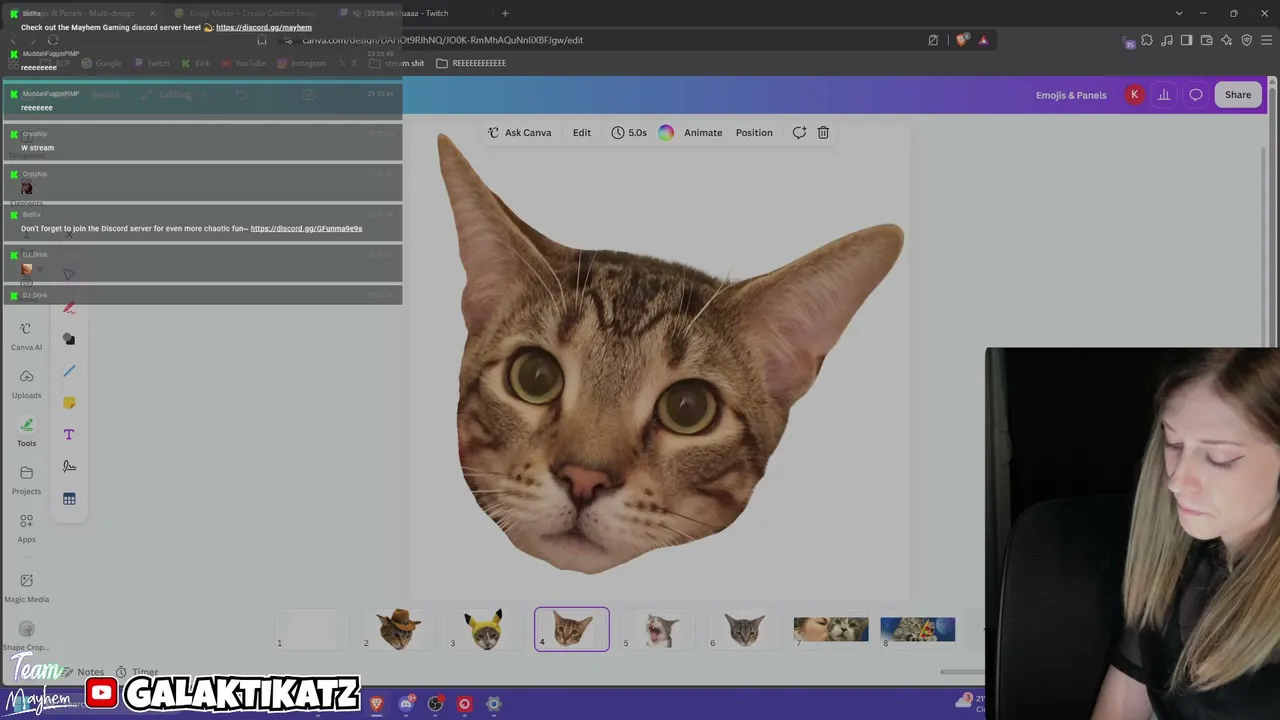Screen dimensions: 1280x720
Task: Open browser extensions puzzle icon
Action: pyautogui.click(x=1147, y=40)
